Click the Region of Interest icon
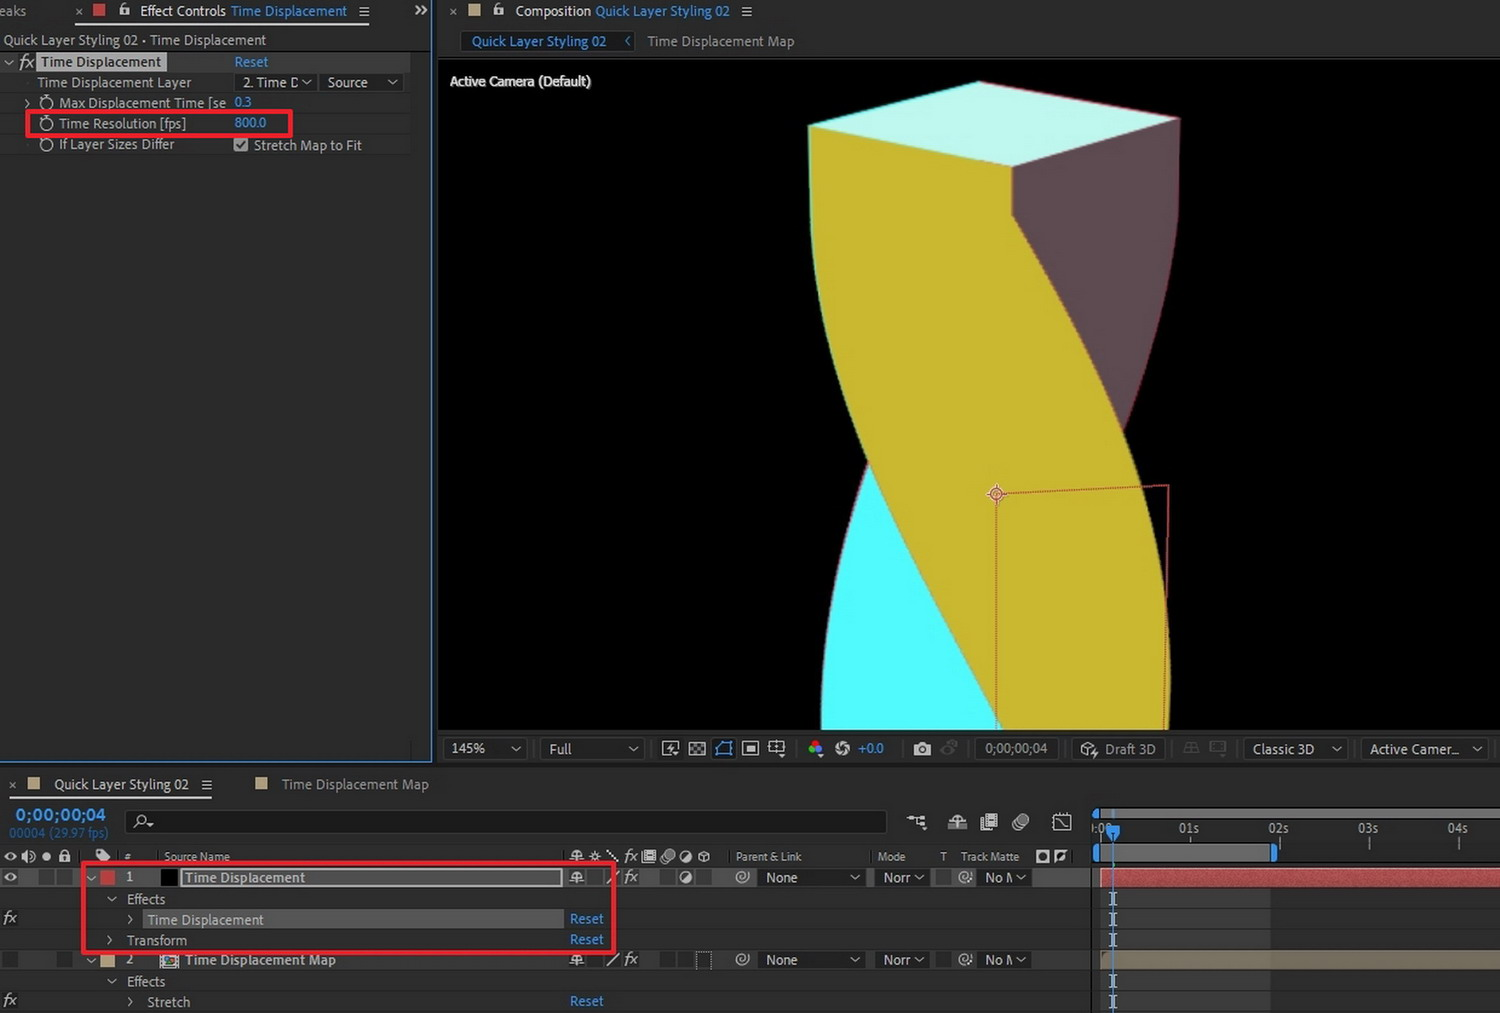Image resolution: width=1500 pixels, height=1013 pixels. (750, 749)
